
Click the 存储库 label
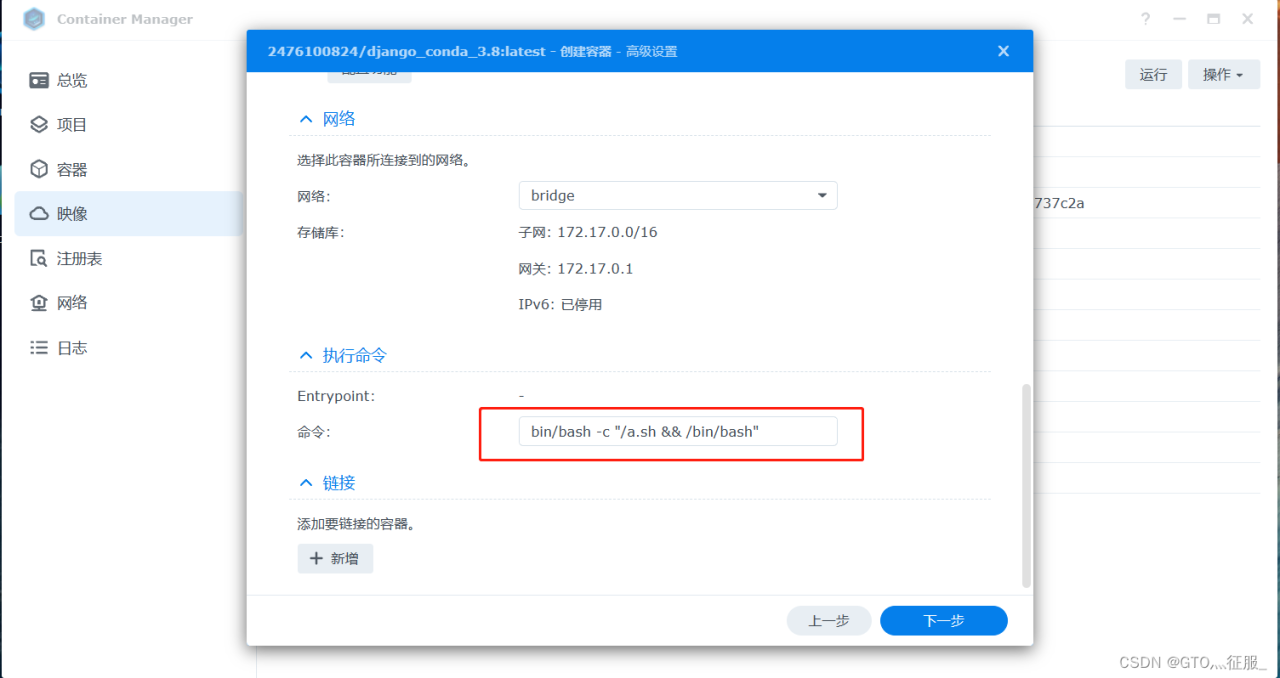pyautogui.click(x=320, y=232)
